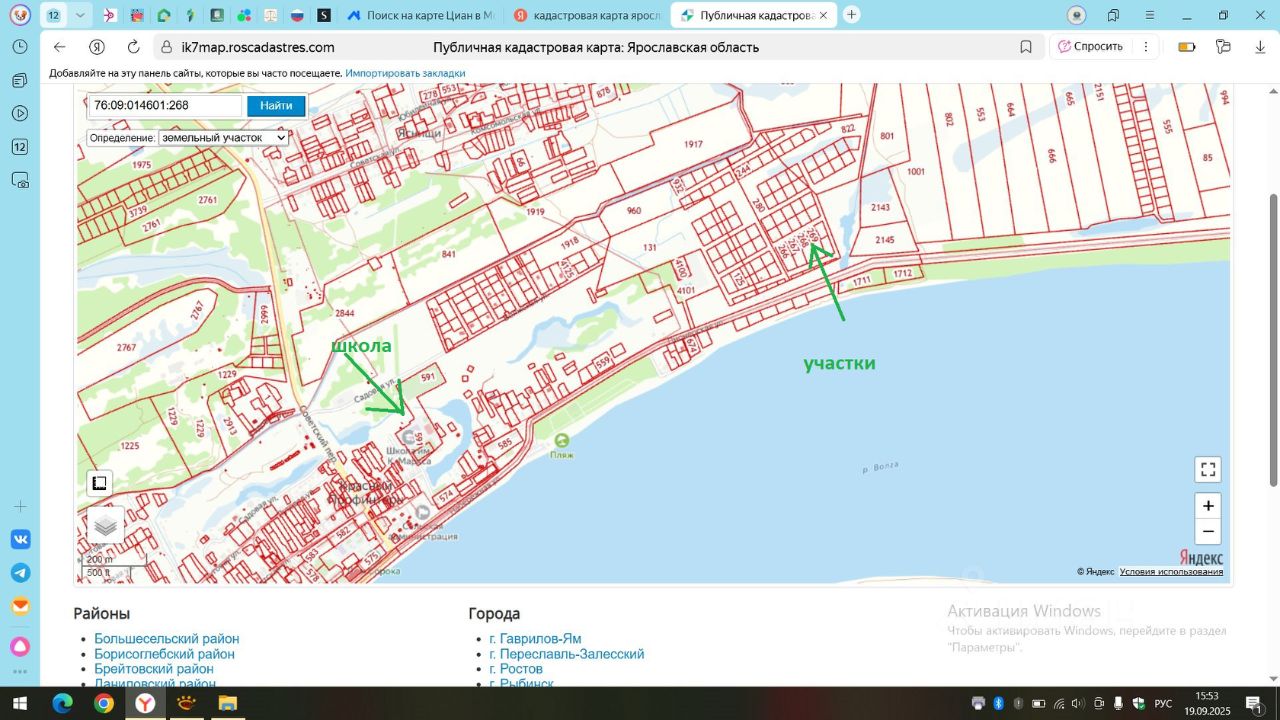Click the cadastral number input field
This screenshot has height=720, width=1280.
coord(164,106)
